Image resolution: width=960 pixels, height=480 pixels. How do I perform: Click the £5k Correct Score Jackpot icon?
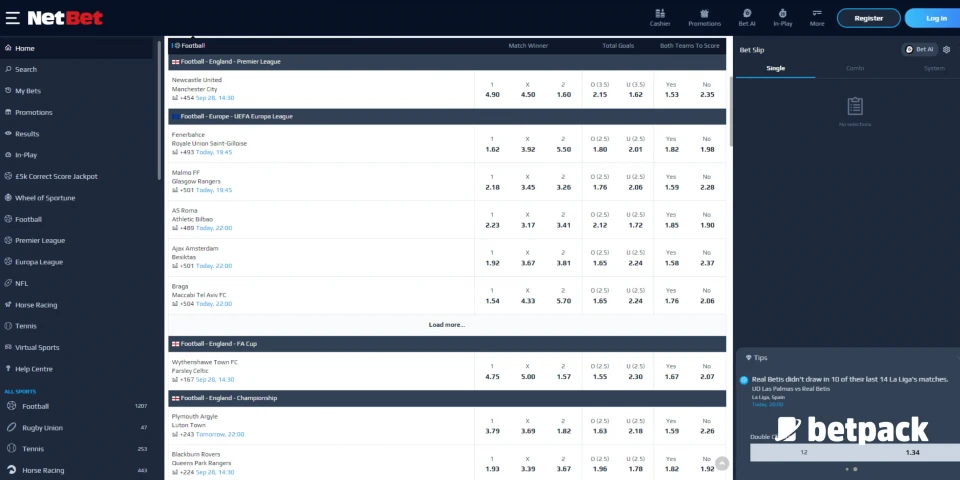click(x=9, y=176)
